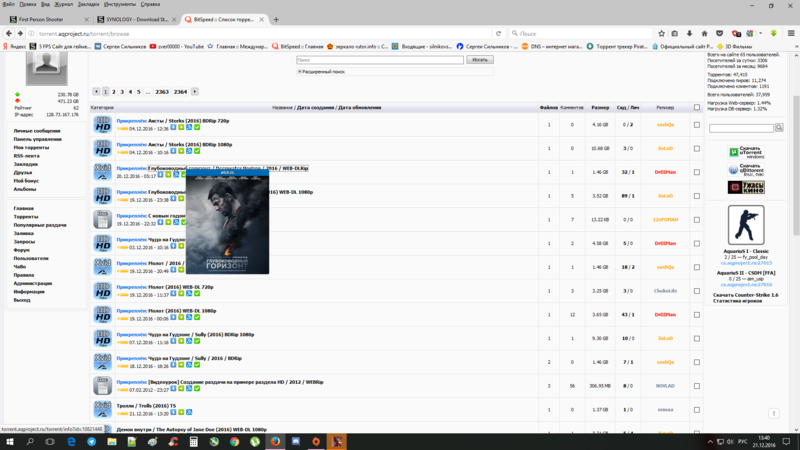The width and height of the screenshot is (800, 450).
Task: Check the box on the Deepwater Horizon row
Action: point(697,171)
